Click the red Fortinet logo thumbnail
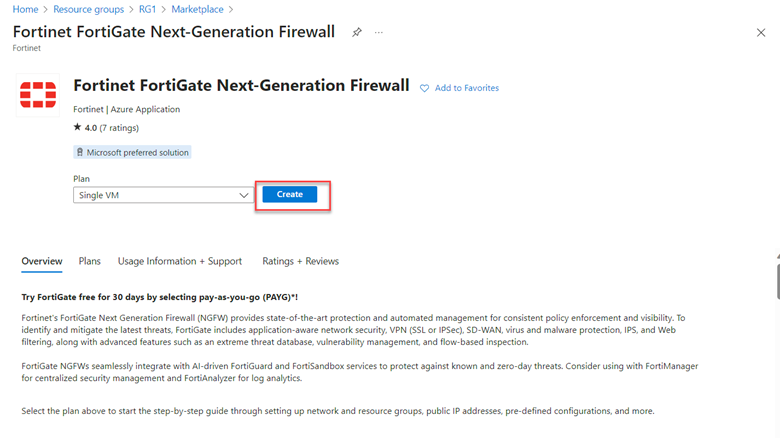 coord(38,96)
